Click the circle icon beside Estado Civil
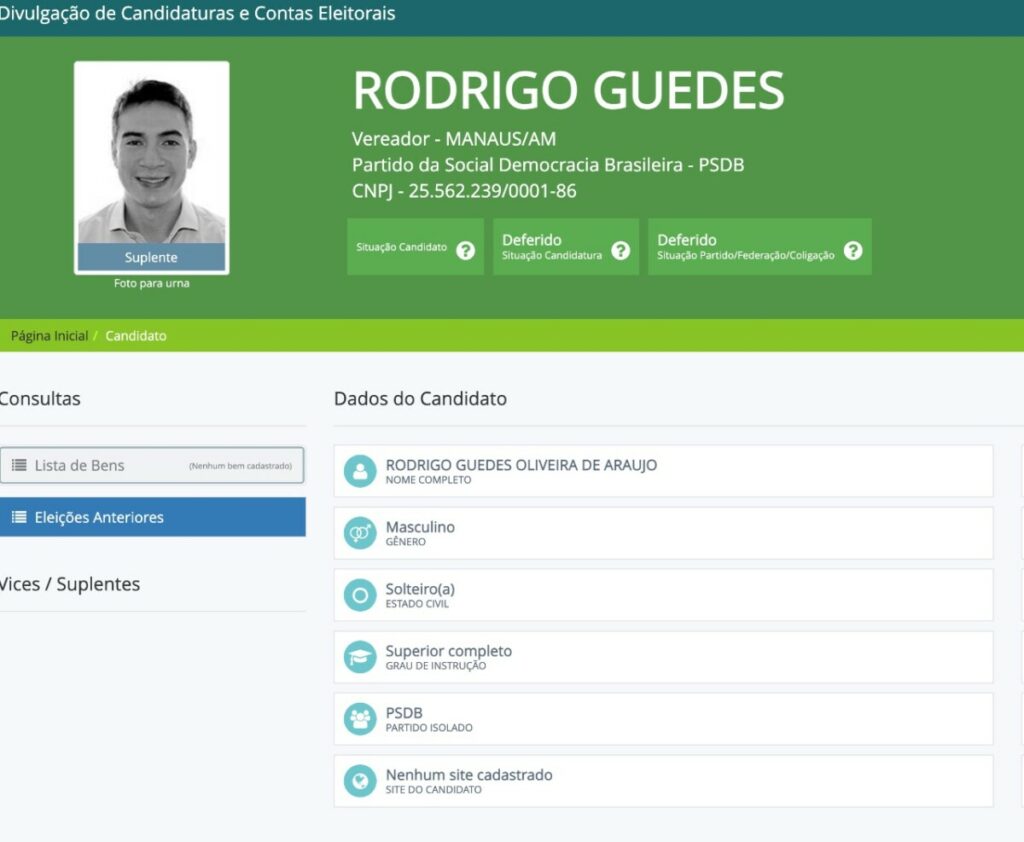Viewport: 1024px width, 842px height. [360, 595]
